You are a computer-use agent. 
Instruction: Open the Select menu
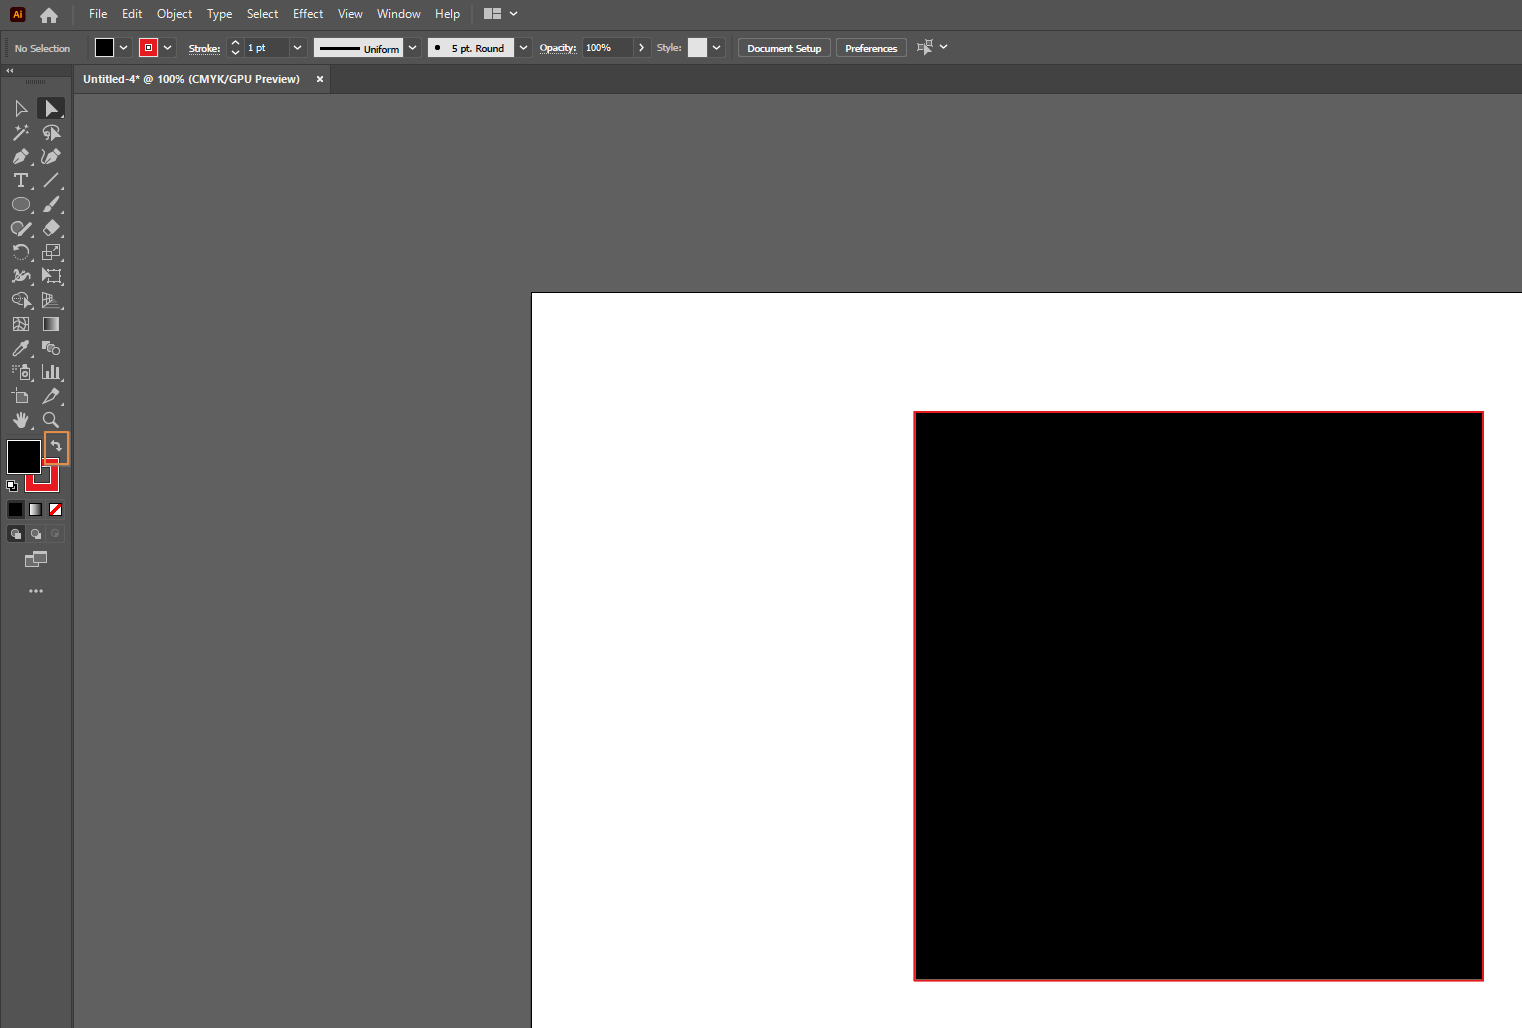(262, 14)
